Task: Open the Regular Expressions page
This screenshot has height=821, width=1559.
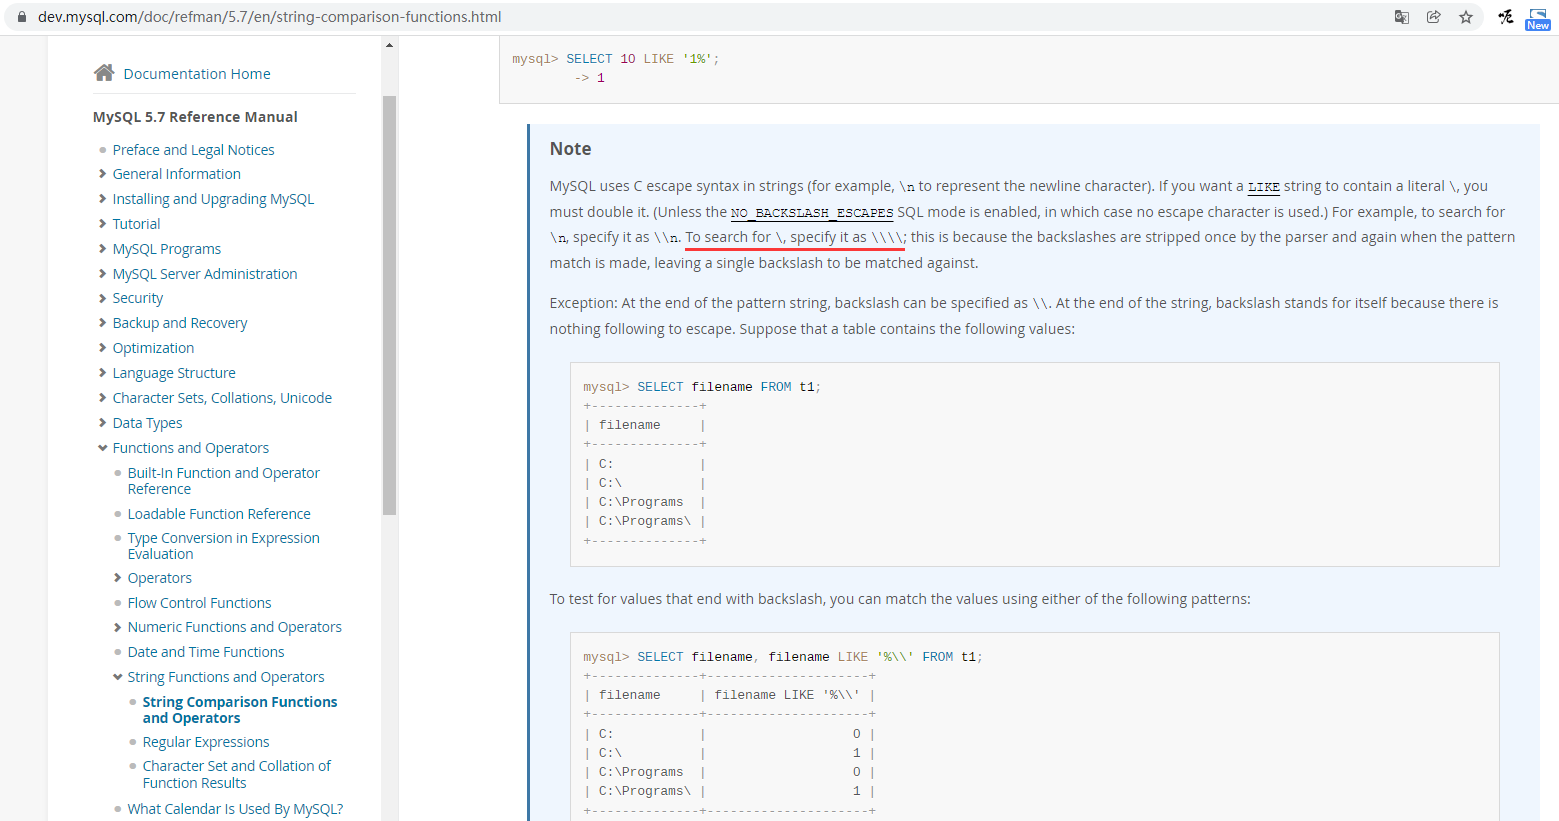Action: point(205,742)
